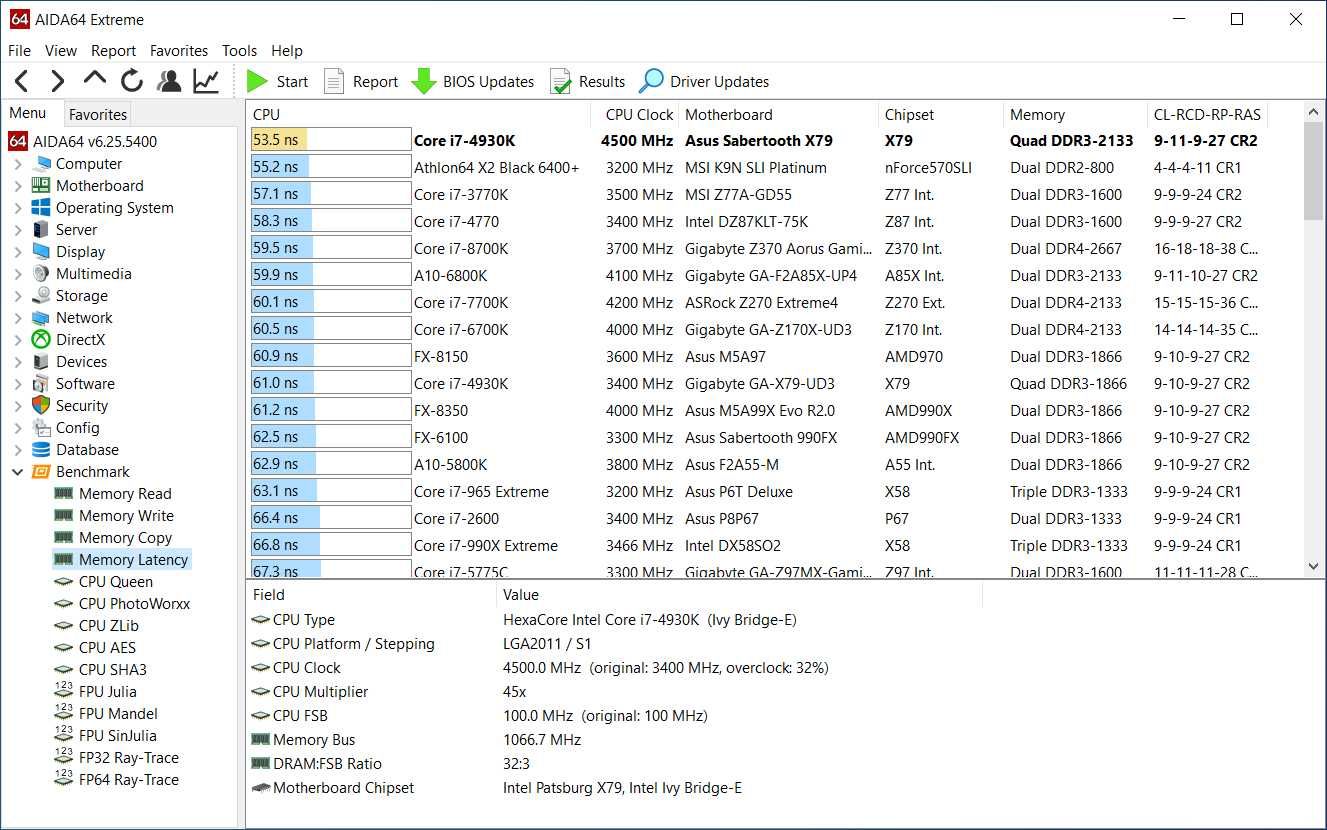Select the DirectX Xbox icon
Image resolution: width=1327 pixels, height=830 pixels.
41,340
